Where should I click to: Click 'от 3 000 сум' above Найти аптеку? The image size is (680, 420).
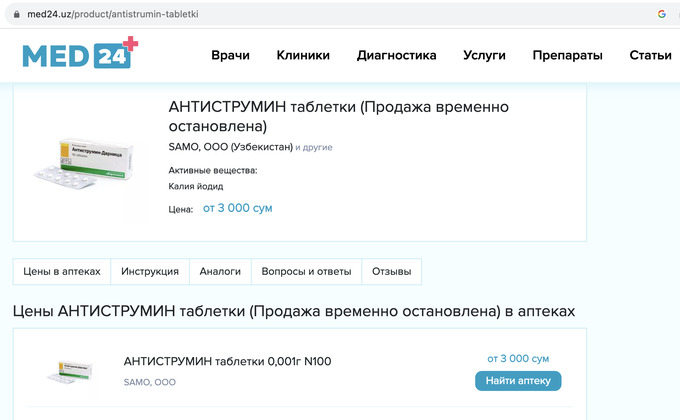click(x=518, y=358)
